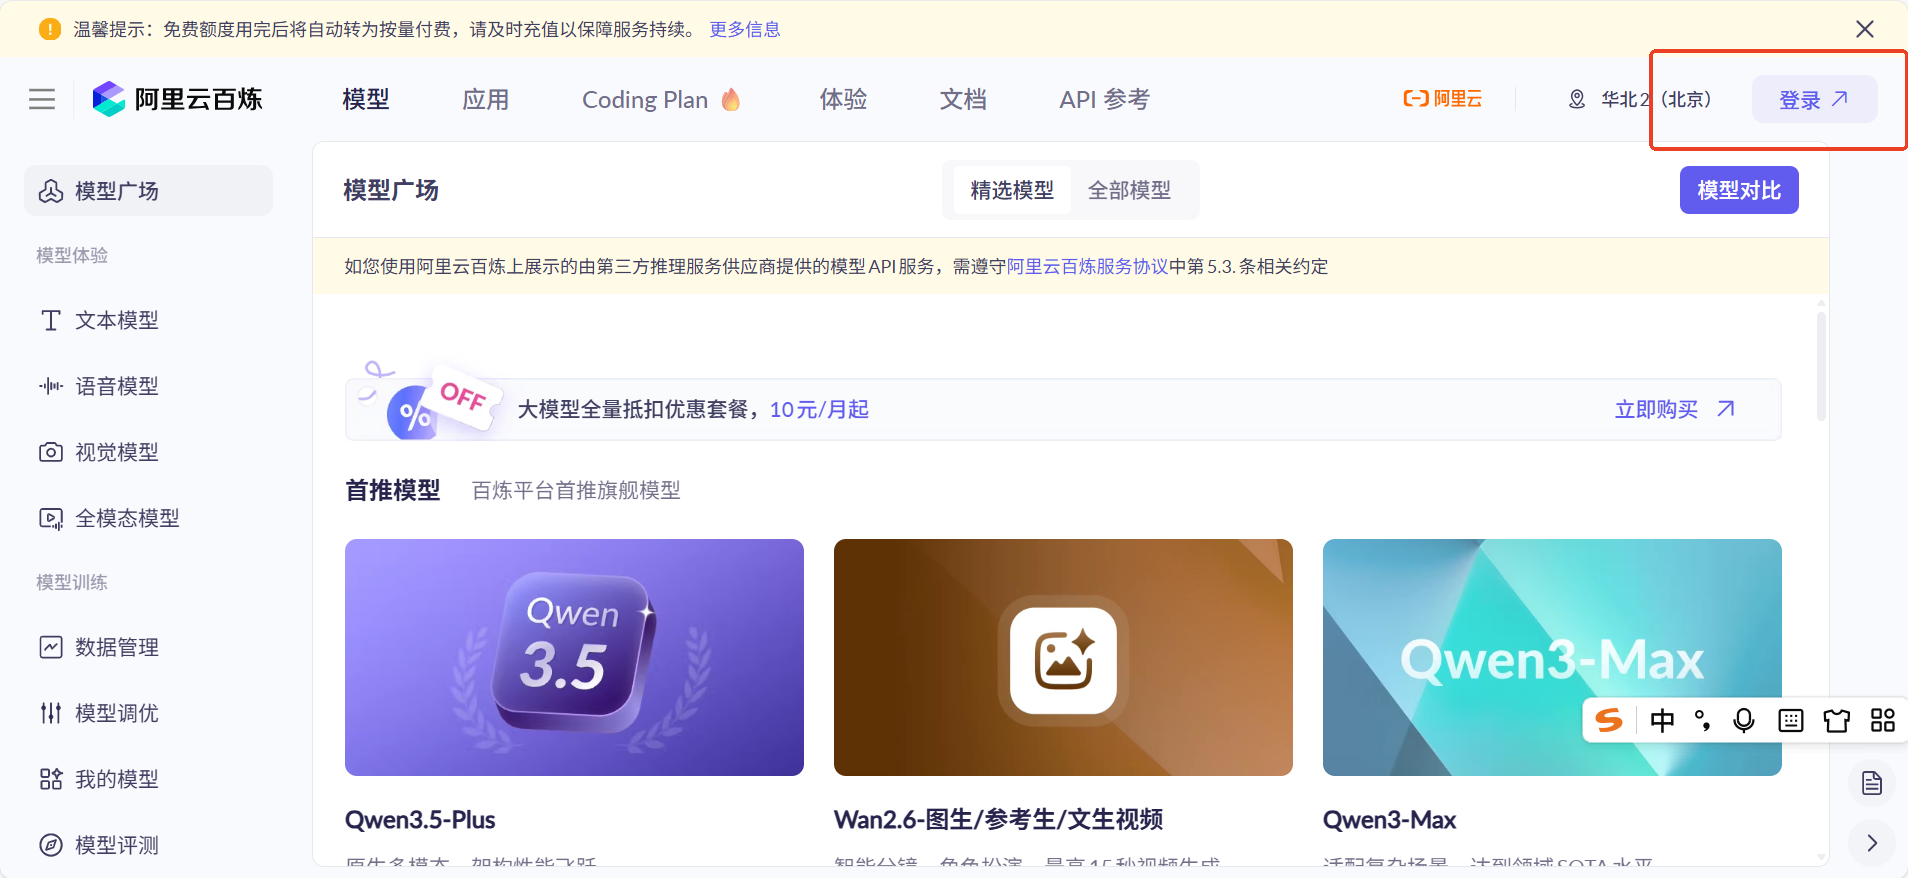This screenshot has height=878, width=1908.
Task: Click the Qwen3-Max model title
Action: click(x=1389, y=820)
